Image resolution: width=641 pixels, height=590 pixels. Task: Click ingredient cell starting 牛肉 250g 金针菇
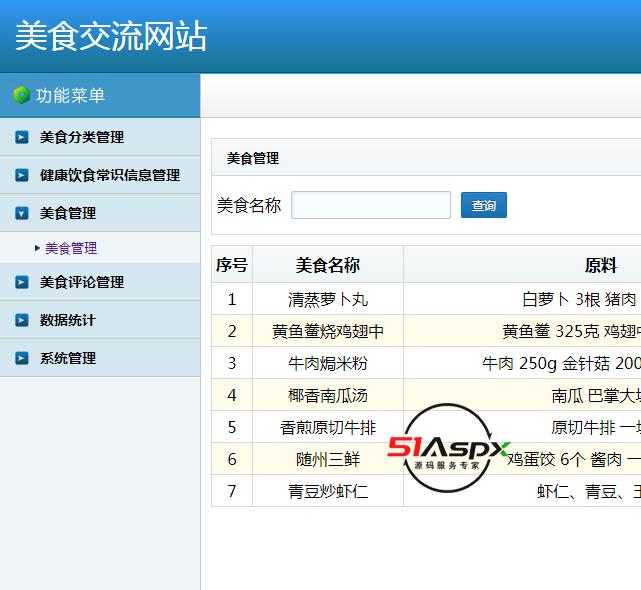tap(522, 363)
